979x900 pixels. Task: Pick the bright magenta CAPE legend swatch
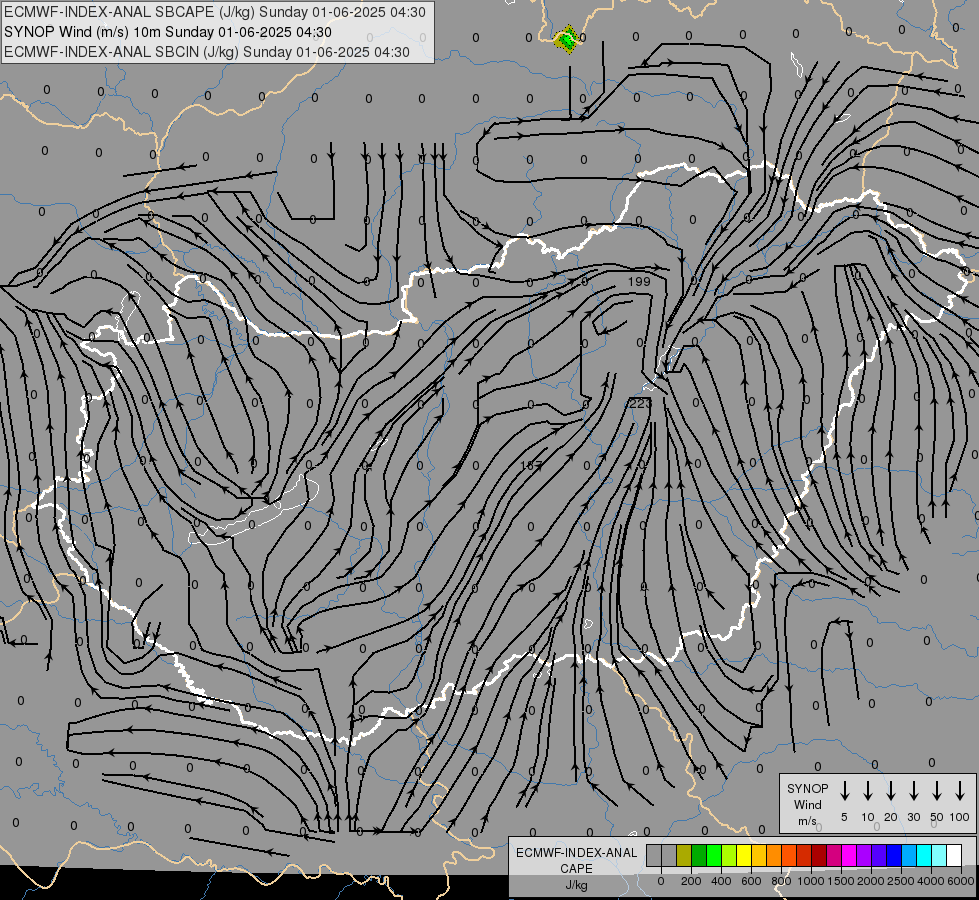pyautogui.click(x=849, y=855)
